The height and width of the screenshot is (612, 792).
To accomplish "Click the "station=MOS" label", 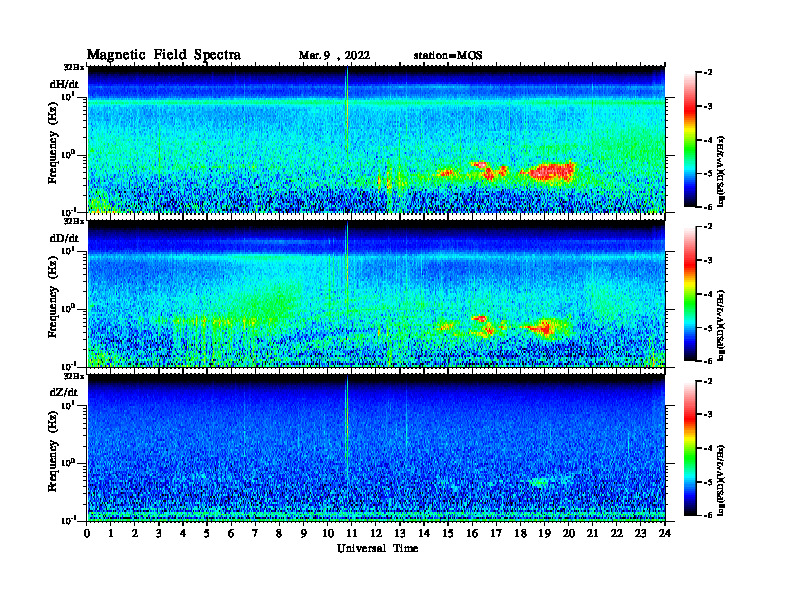I will pos(448,56).
